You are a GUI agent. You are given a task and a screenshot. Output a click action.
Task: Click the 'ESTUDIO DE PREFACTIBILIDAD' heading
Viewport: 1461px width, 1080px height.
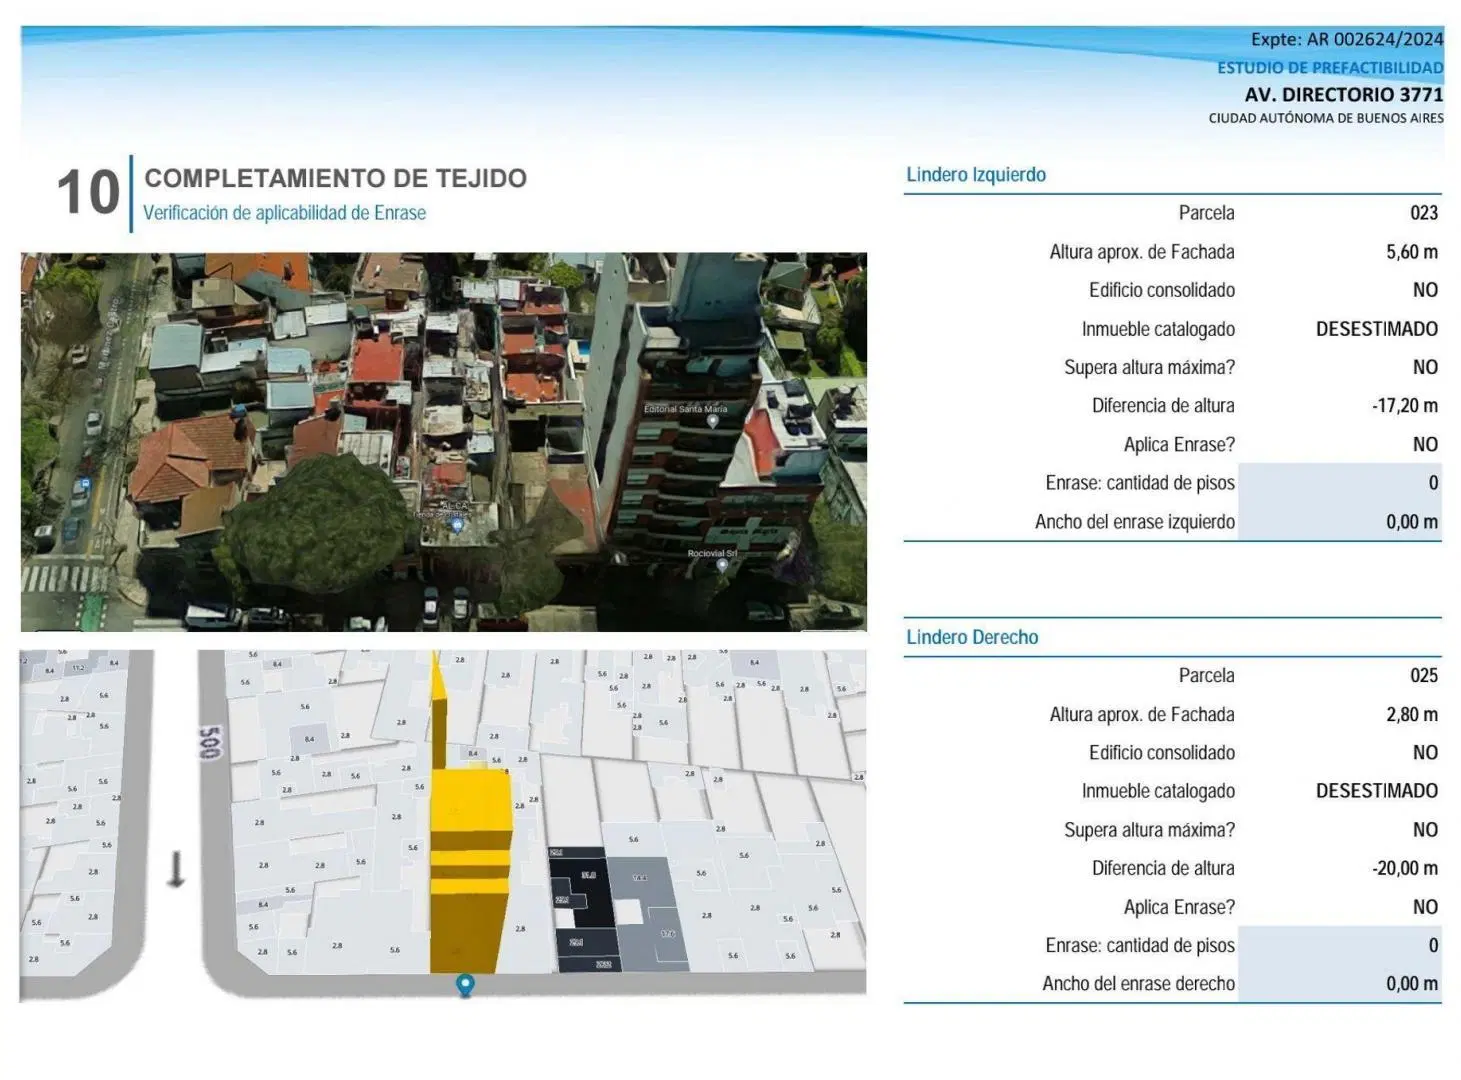click(x=1330, y=68)
